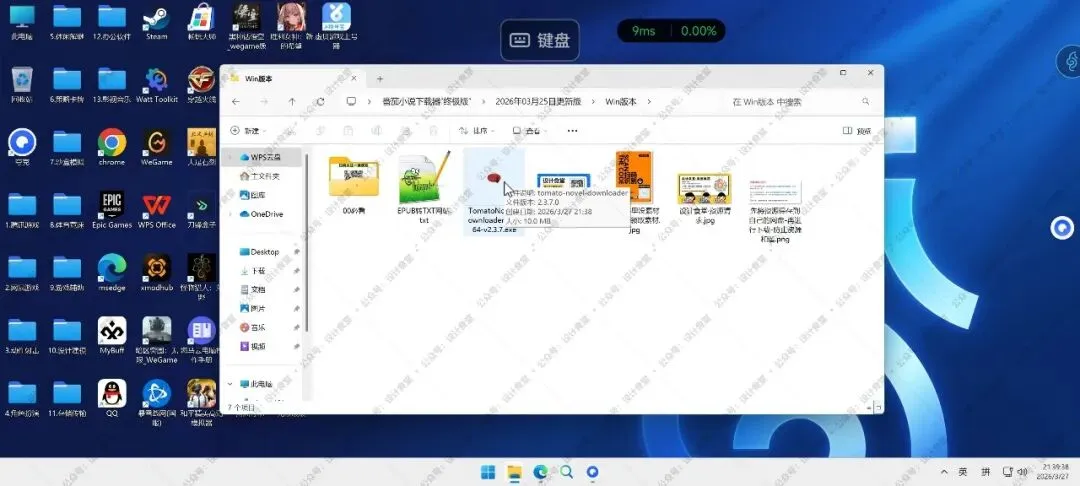Select the TomatoNovelDownloader v2.3.7.exe file
Image resolution: width=1080 pixels, height=486 pixels.
click(492, 193)
